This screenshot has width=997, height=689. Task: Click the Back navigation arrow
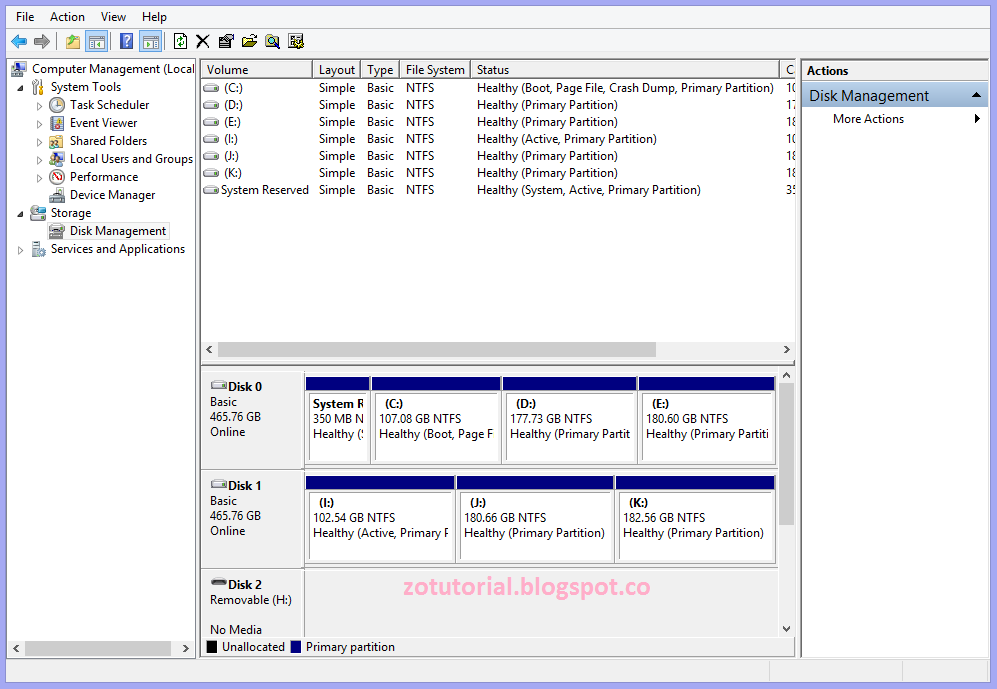[21, 41]
